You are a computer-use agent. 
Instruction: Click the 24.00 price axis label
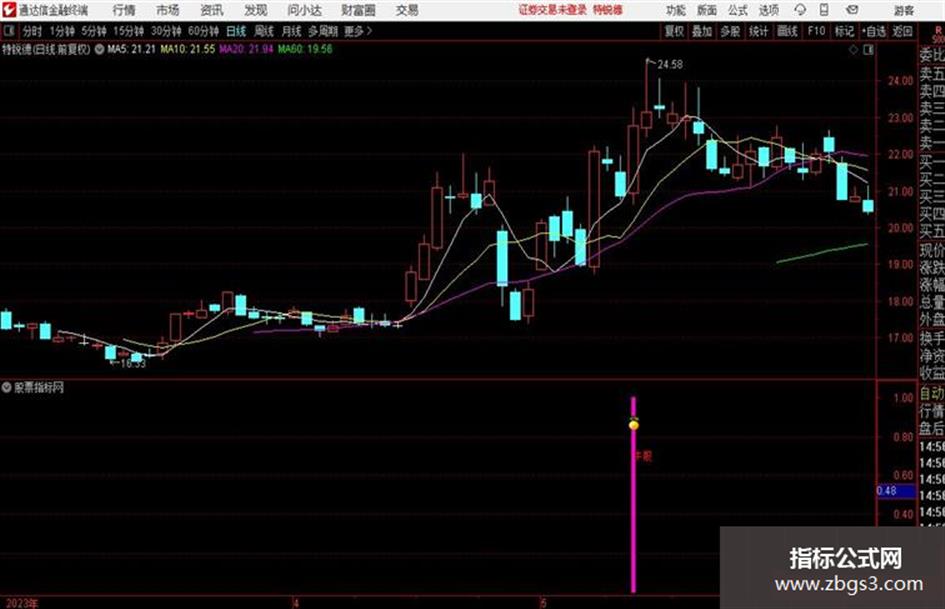(x=900, y=81)
